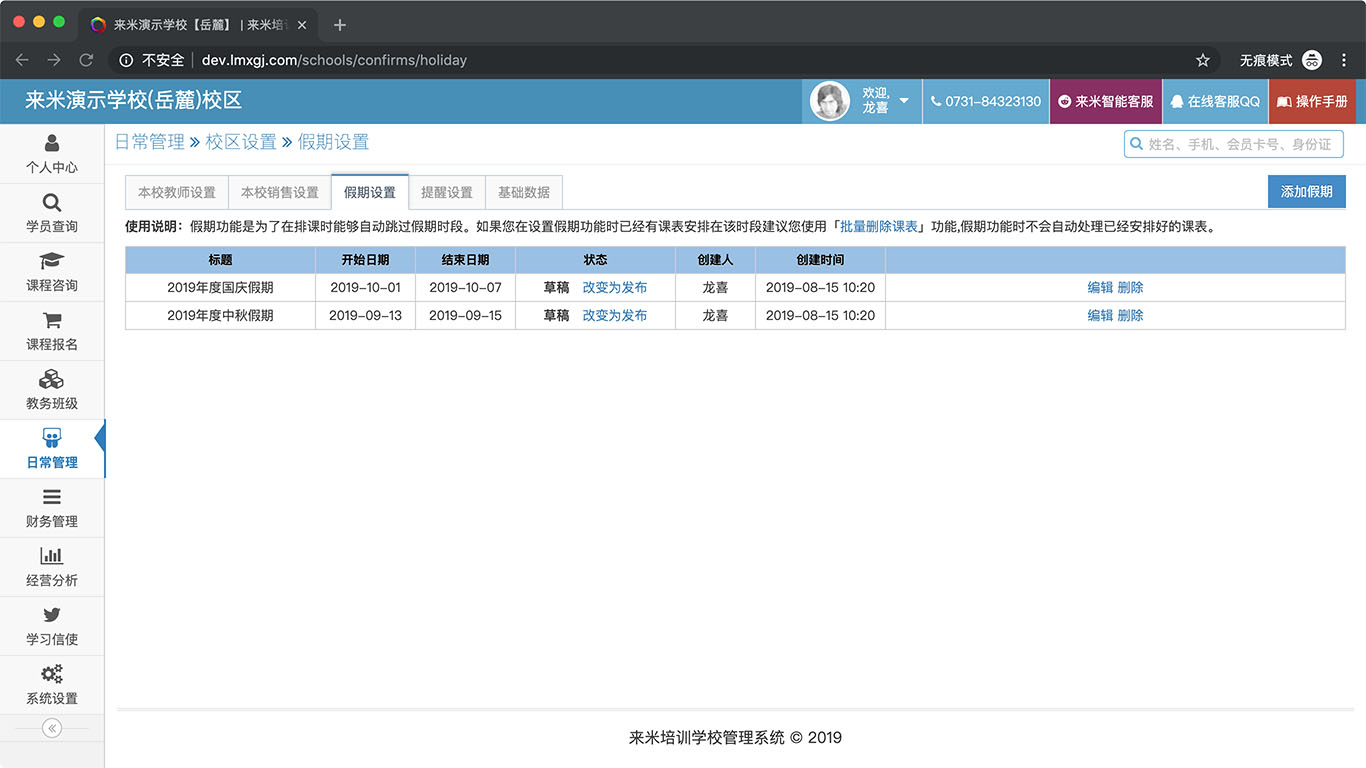Screen dimensions: 1366x768
Task: Click the phone number 0731-84323130
Action: tap(986, 102)
